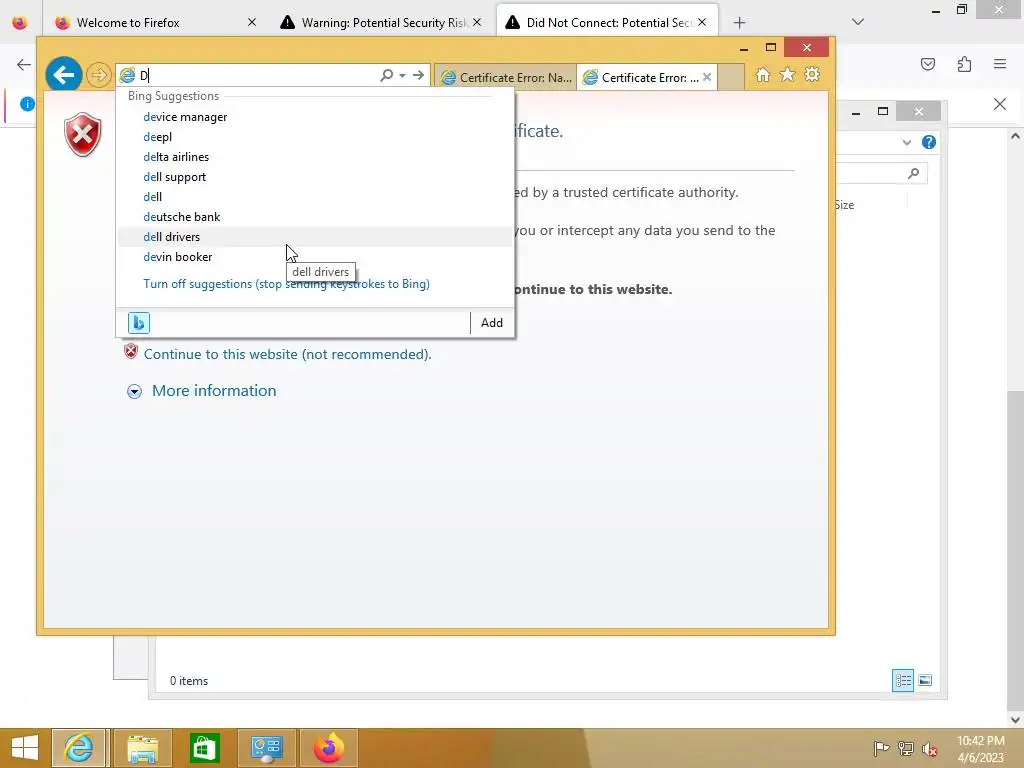Open IE Tools gear icon
The width and height of the screenshot is (1024, 768).
coord(812,74)
